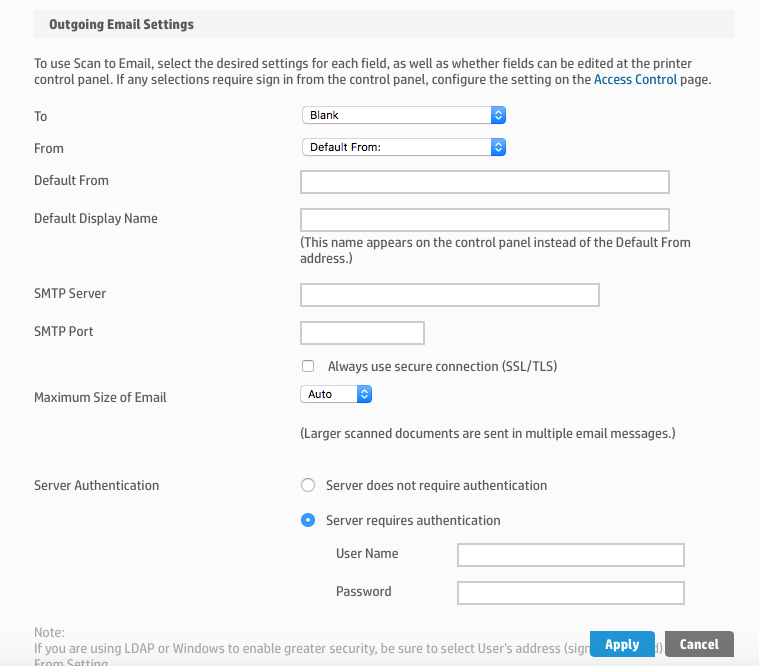Focus the Default From text field
Viewport: 759px width, 666px height.
coord(484,181)
